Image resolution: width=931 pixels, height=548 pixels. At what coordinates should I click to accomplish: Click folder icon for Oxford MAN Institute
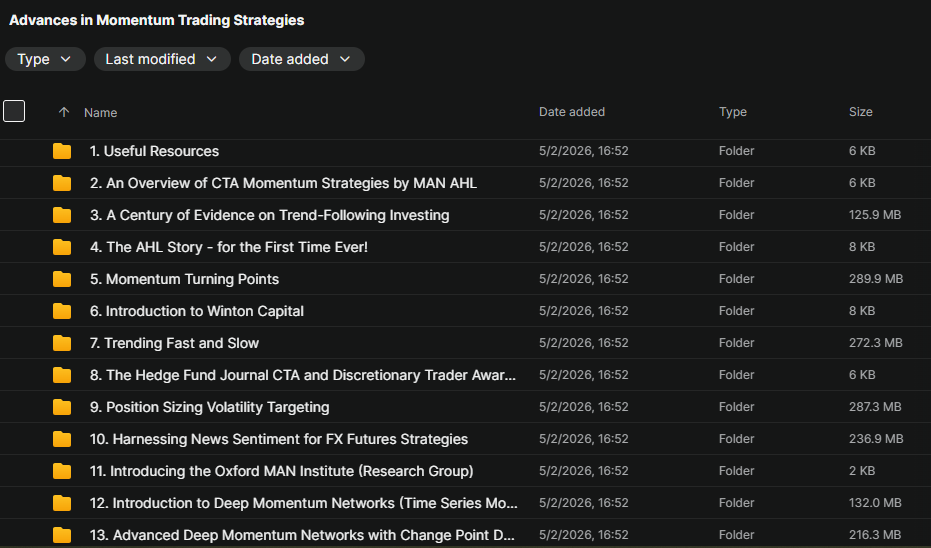point(62,472)
